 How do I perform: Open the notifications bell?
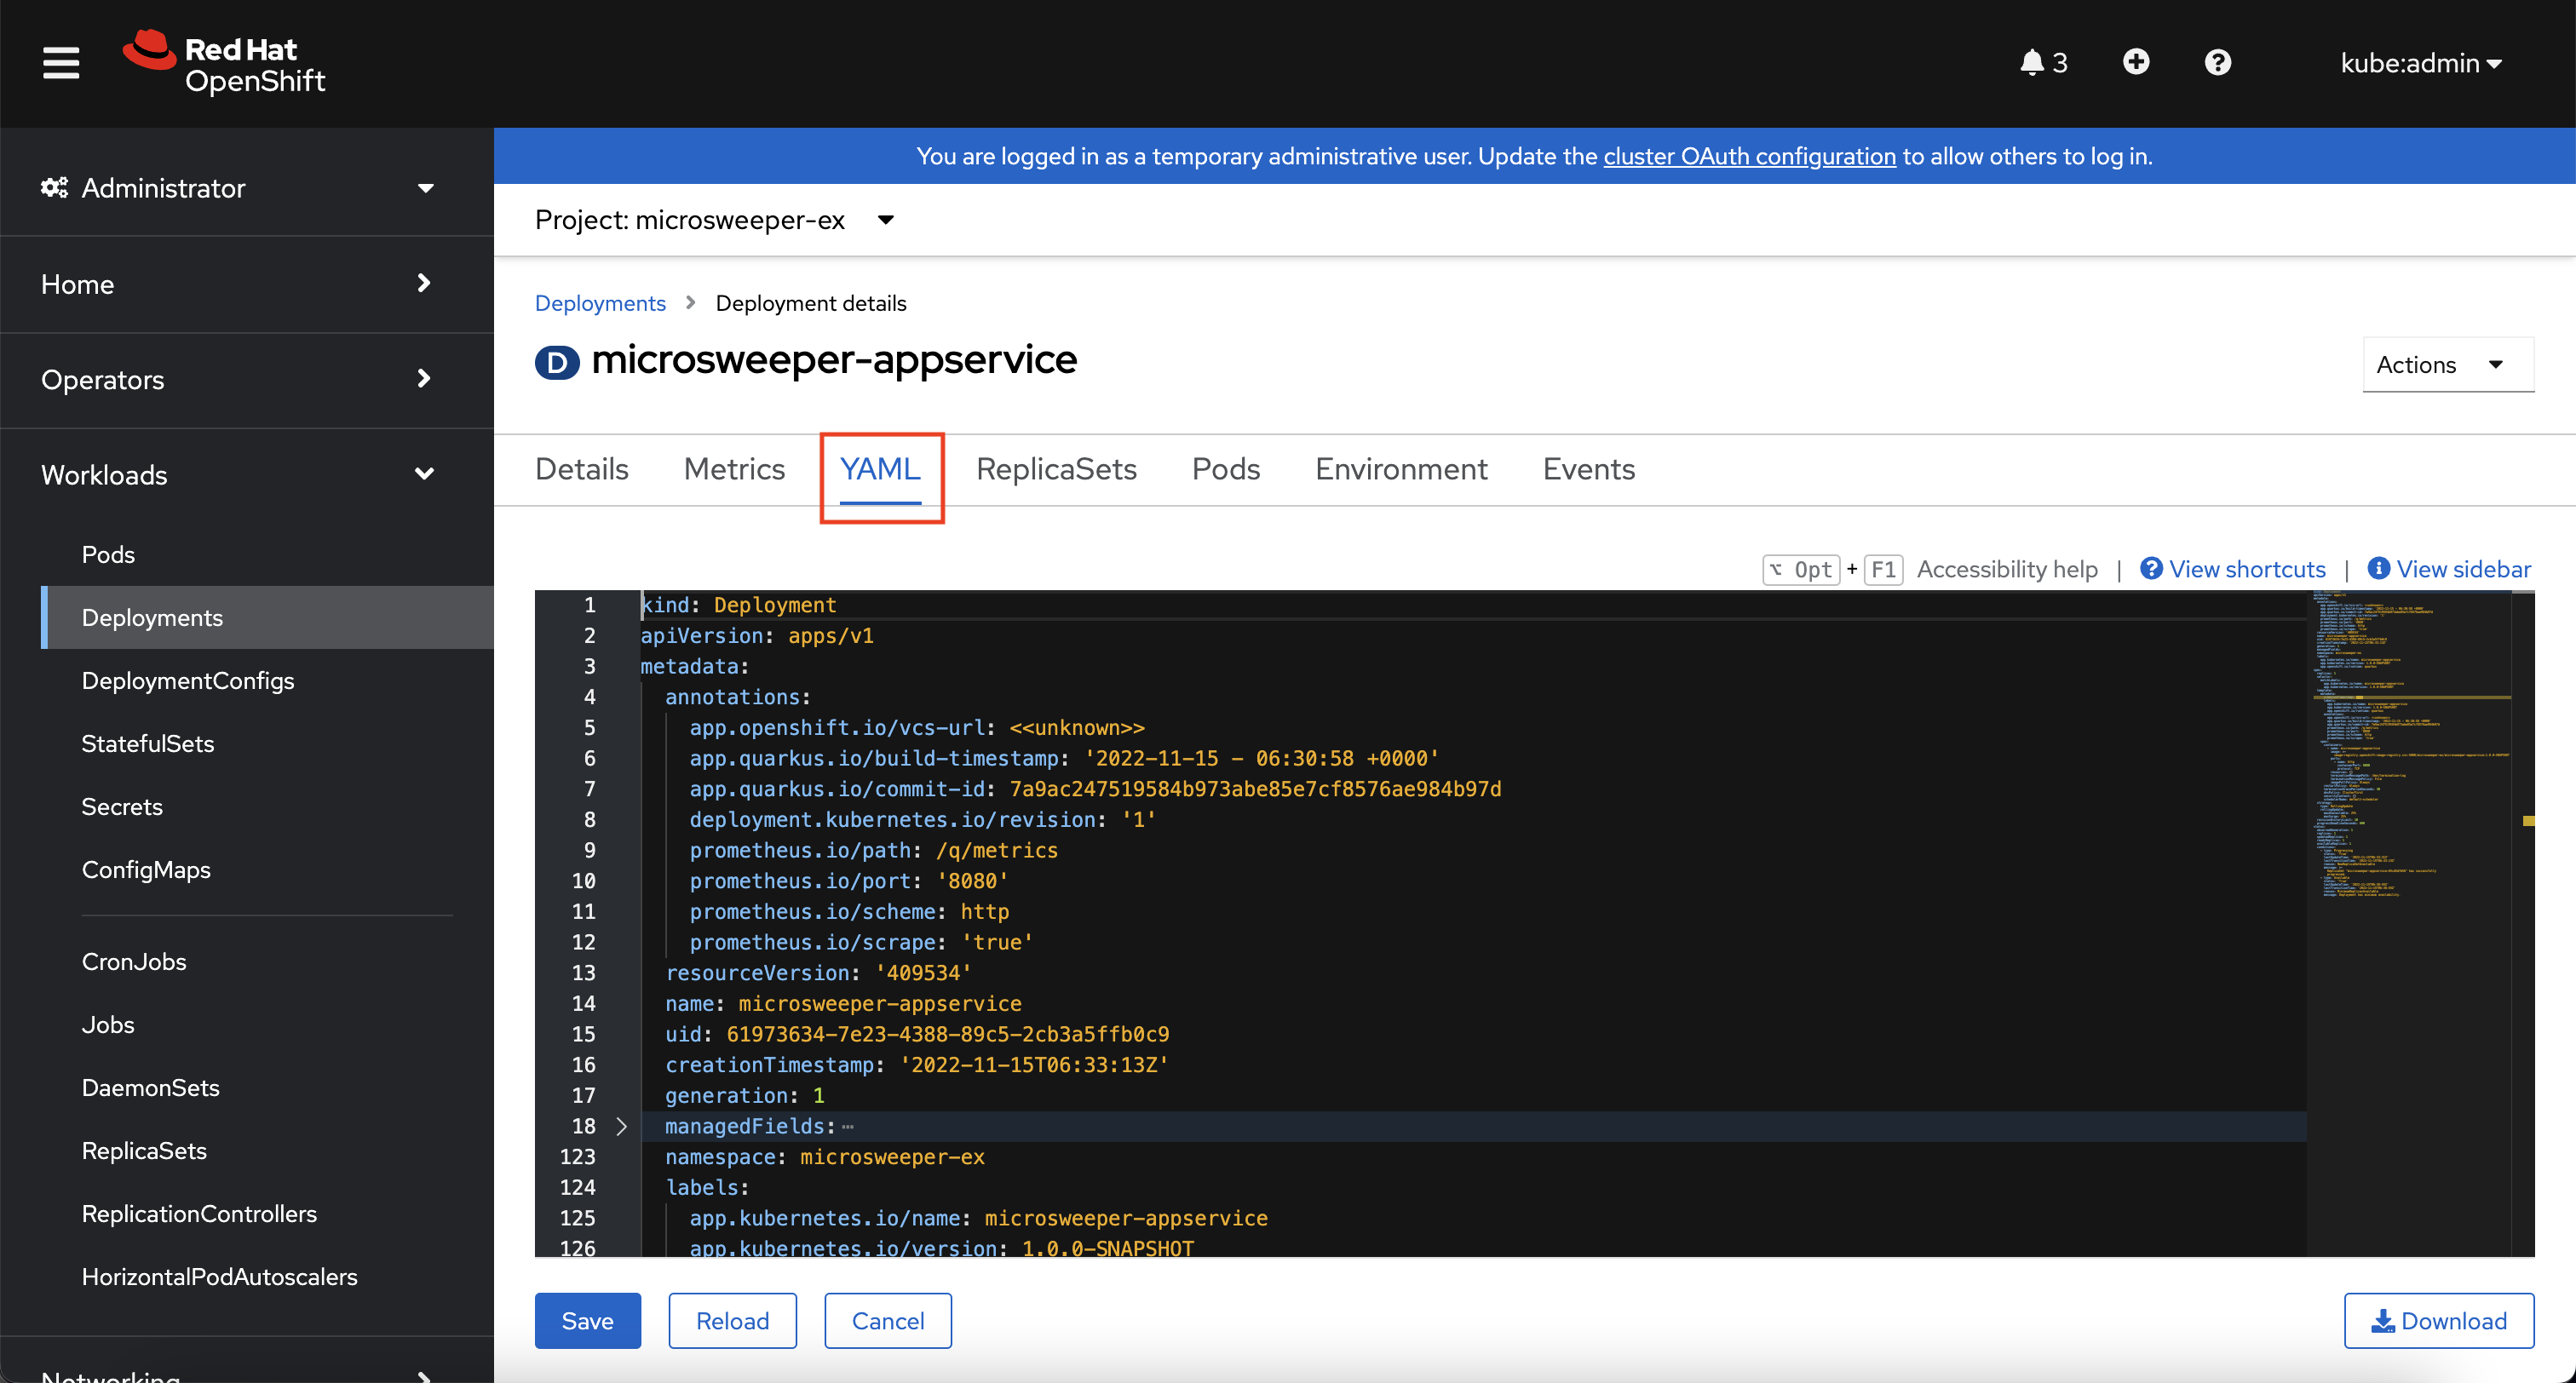click(x=2043, y=63)
